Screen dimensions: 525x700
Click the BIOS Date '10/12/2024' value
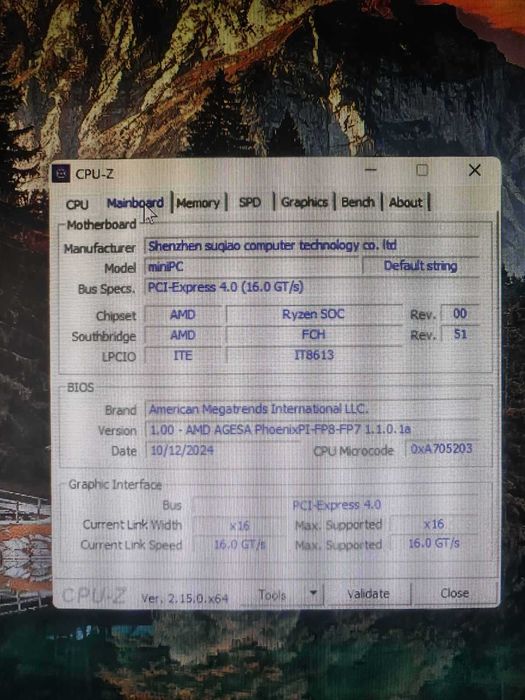pos(222,450)
